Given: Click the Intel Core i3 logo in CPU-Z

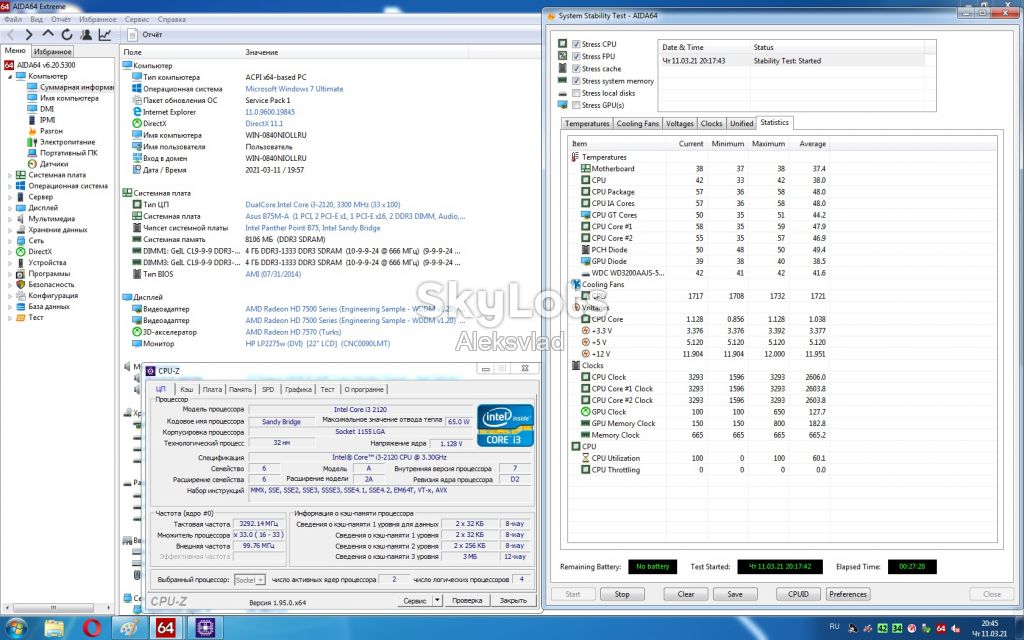Looking at the screenshot, I should [505, 425].
